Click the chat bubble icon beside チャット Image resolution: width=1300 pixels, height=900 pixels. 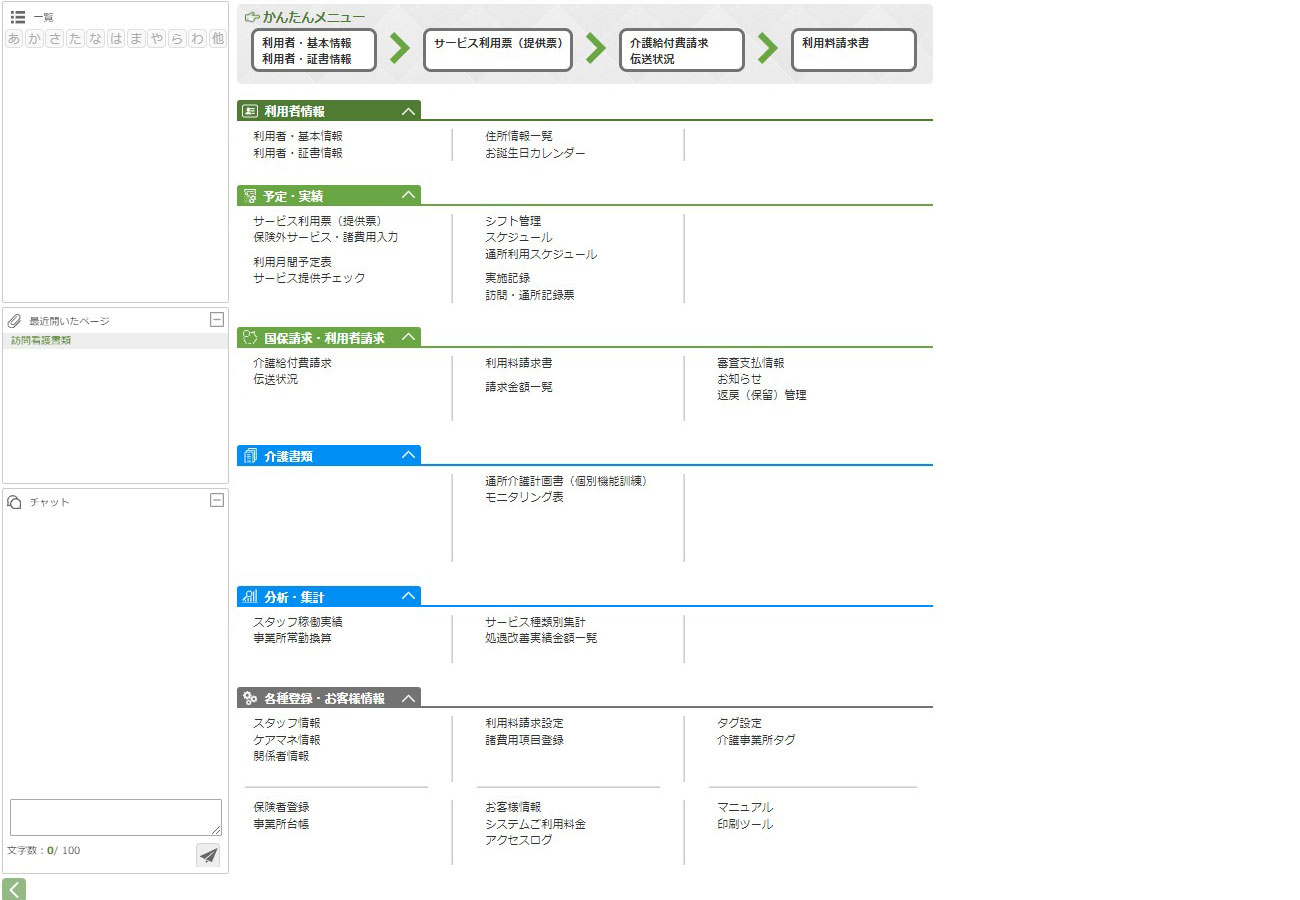(15, 502)
